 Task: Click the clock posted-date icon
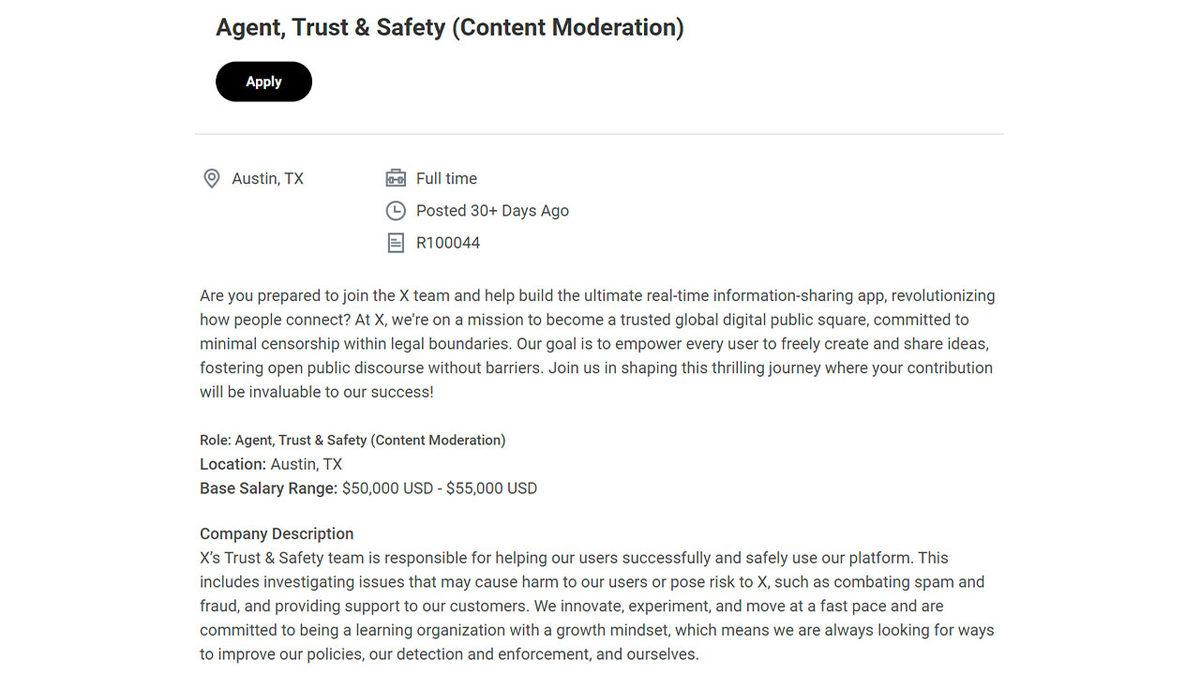pos(396,211)
